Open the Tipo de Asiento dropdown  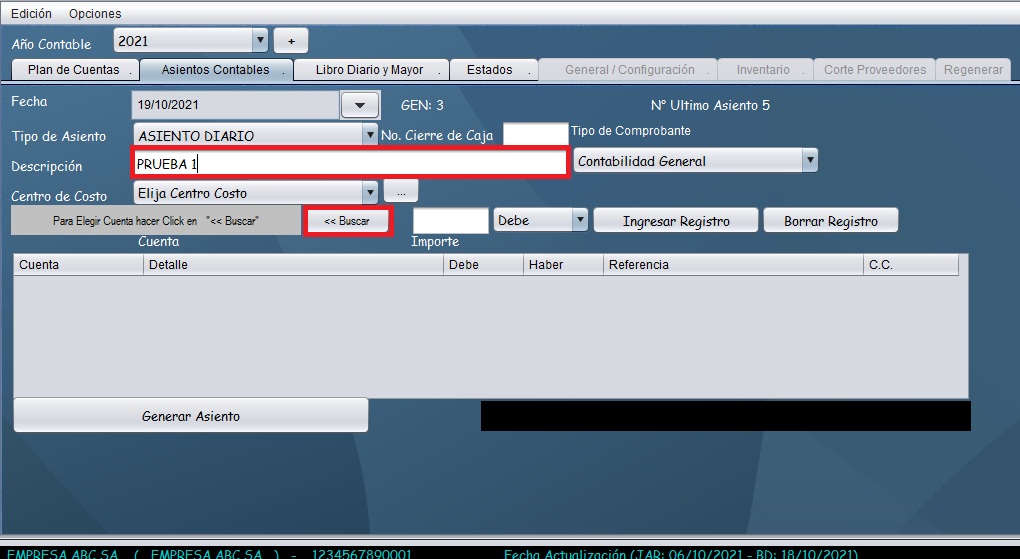coord(370,135)
